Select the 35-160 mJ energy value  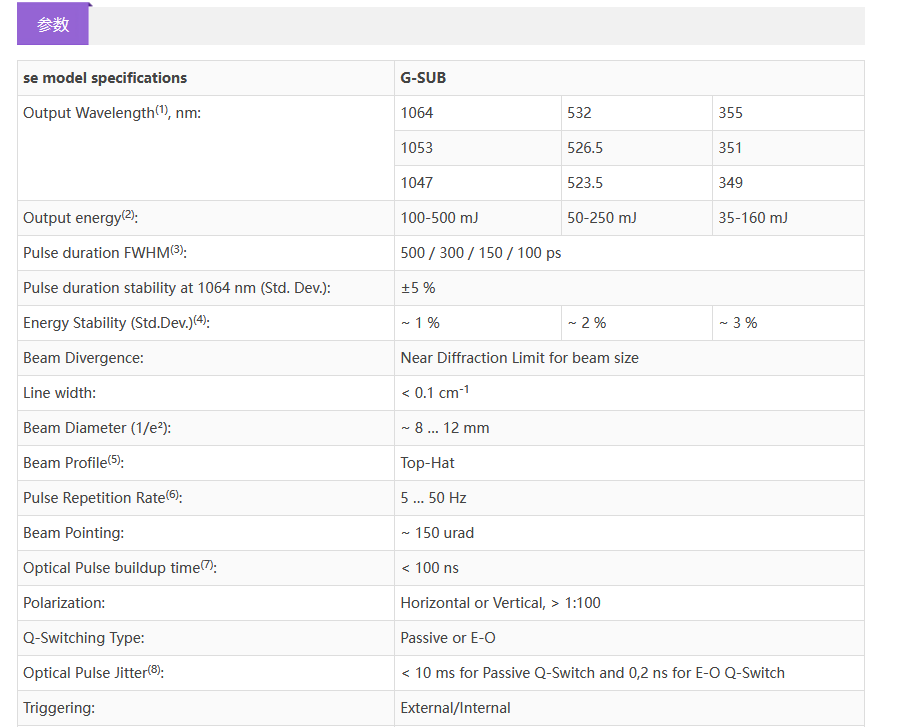click(753, 218)
